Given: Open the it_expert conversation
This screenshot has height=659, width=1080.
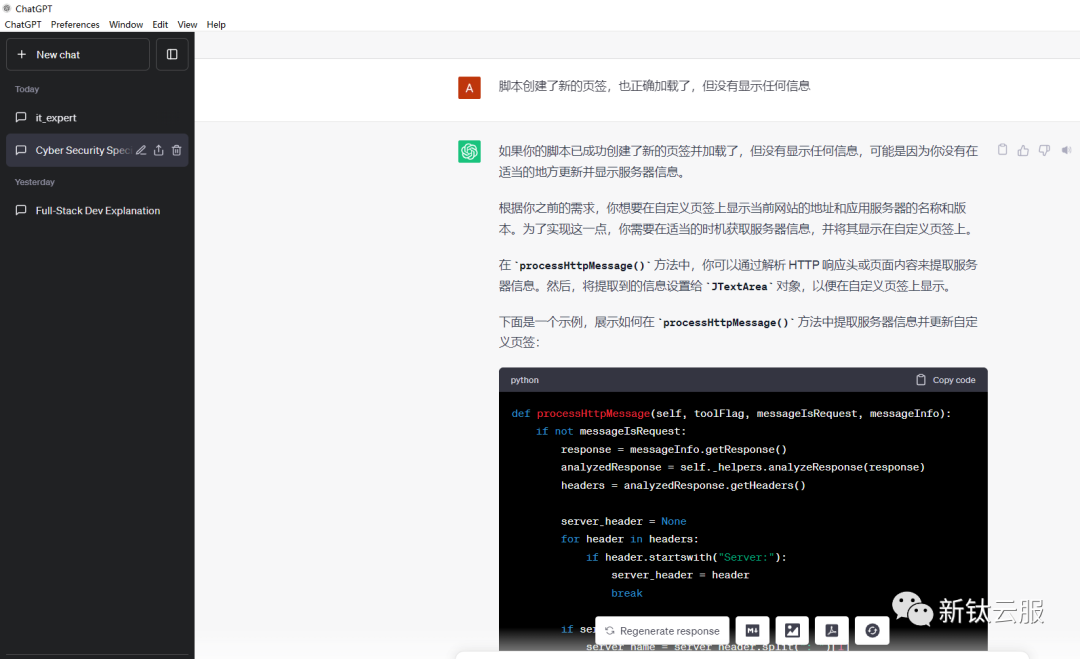Looking at the screenshot, I should tap(56, 118).
